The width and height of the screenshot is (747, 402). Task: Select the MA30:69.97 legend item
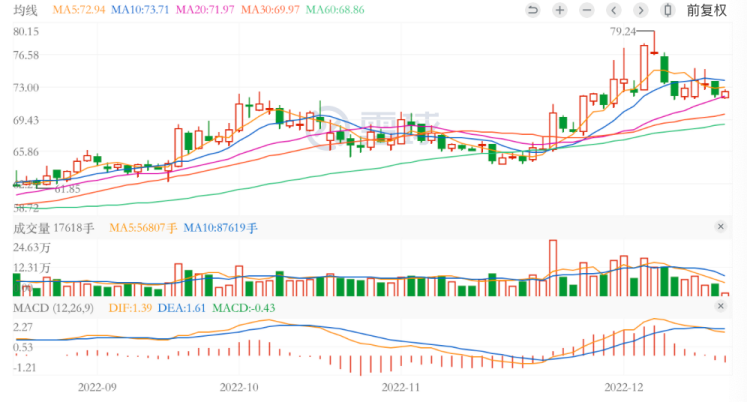(x=270, y=10)
